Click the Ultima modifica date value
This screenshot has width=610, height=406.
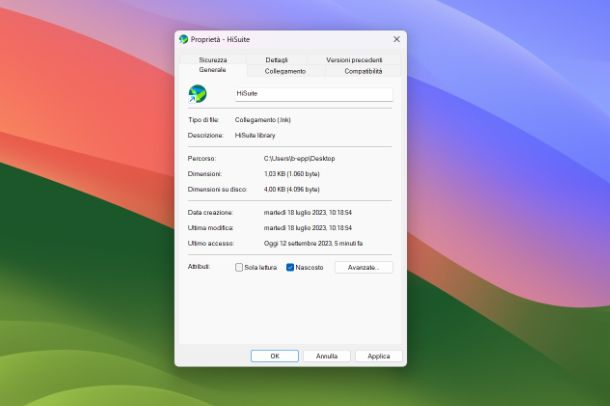click(308, 228)
